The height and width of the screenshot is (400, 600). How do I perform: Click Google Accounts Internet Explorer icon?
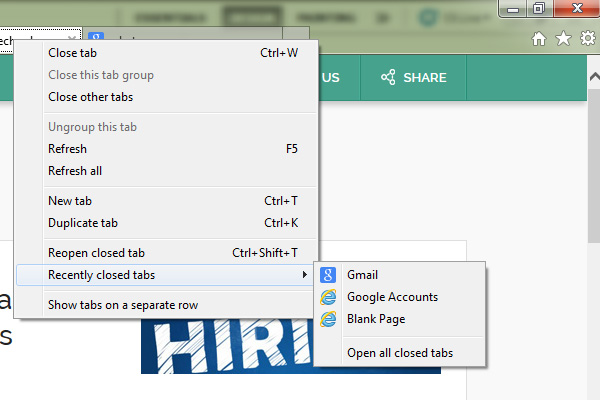click(328, 297)
